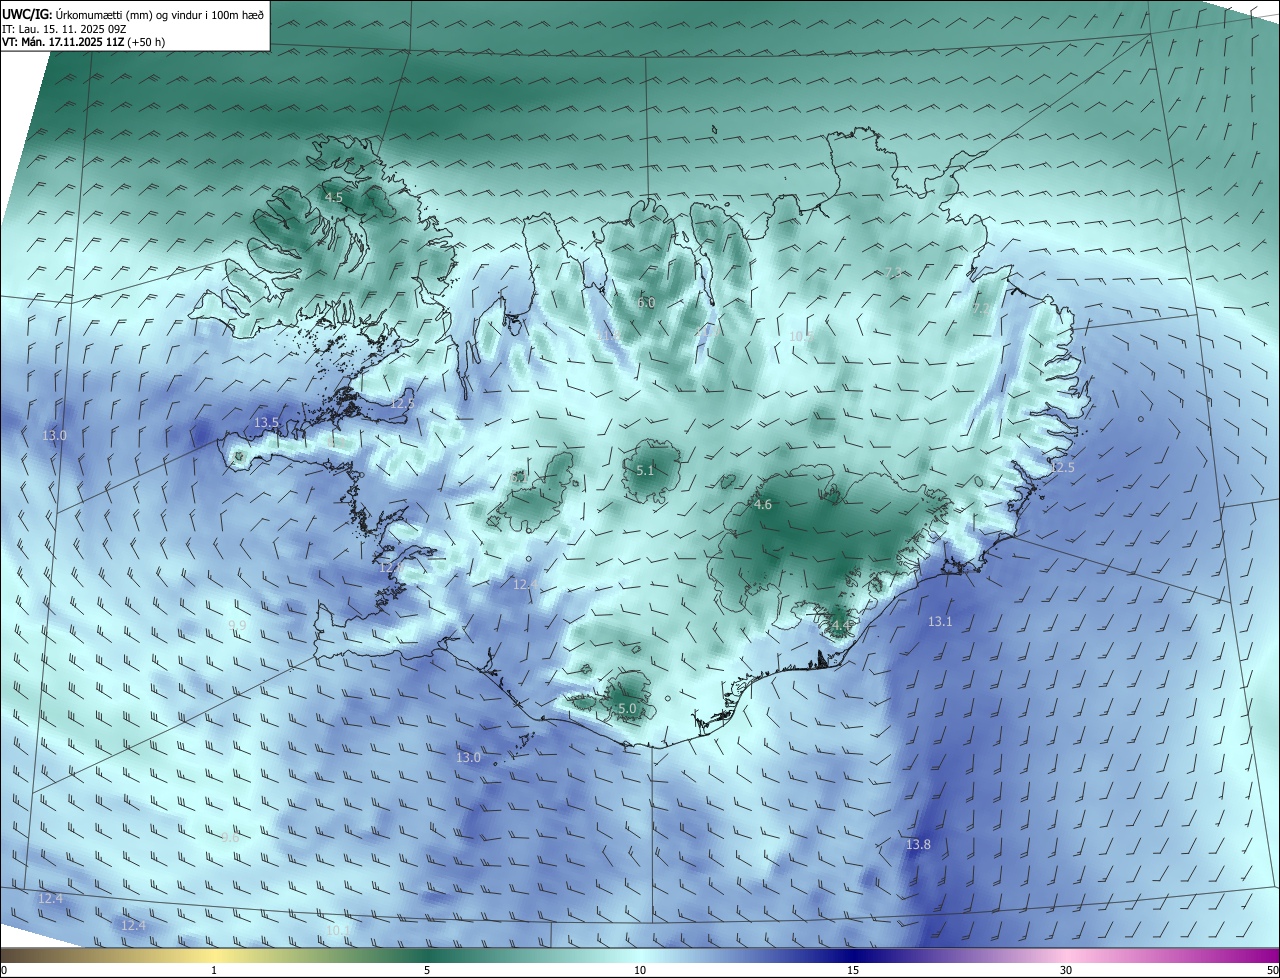Click the '10' tick label on the legend
Screen dimensions: 1280x978
pyautogui.click(x=640, y=970)
